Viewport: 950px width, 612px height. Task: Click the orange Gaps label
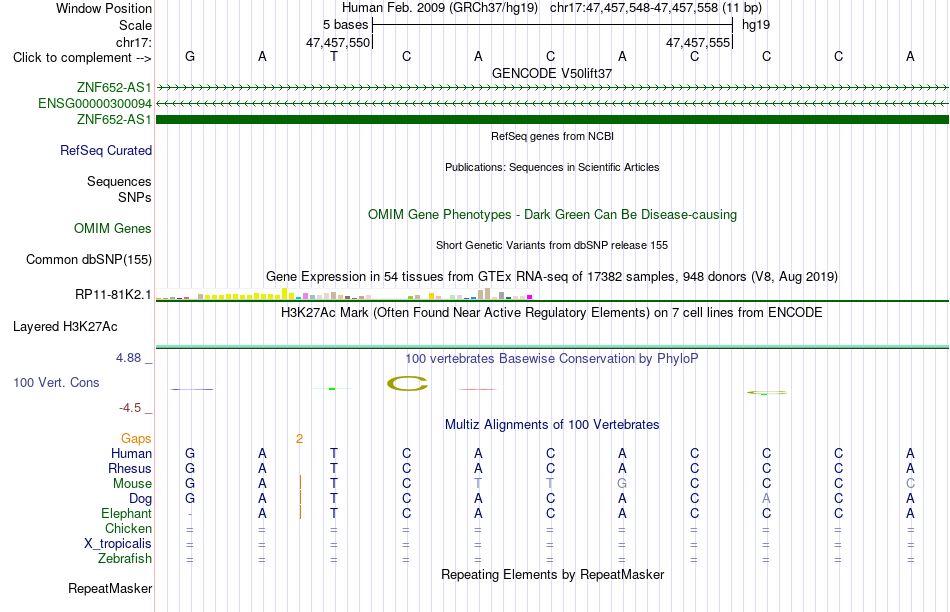pyautogui.click(x=136, y=438)
